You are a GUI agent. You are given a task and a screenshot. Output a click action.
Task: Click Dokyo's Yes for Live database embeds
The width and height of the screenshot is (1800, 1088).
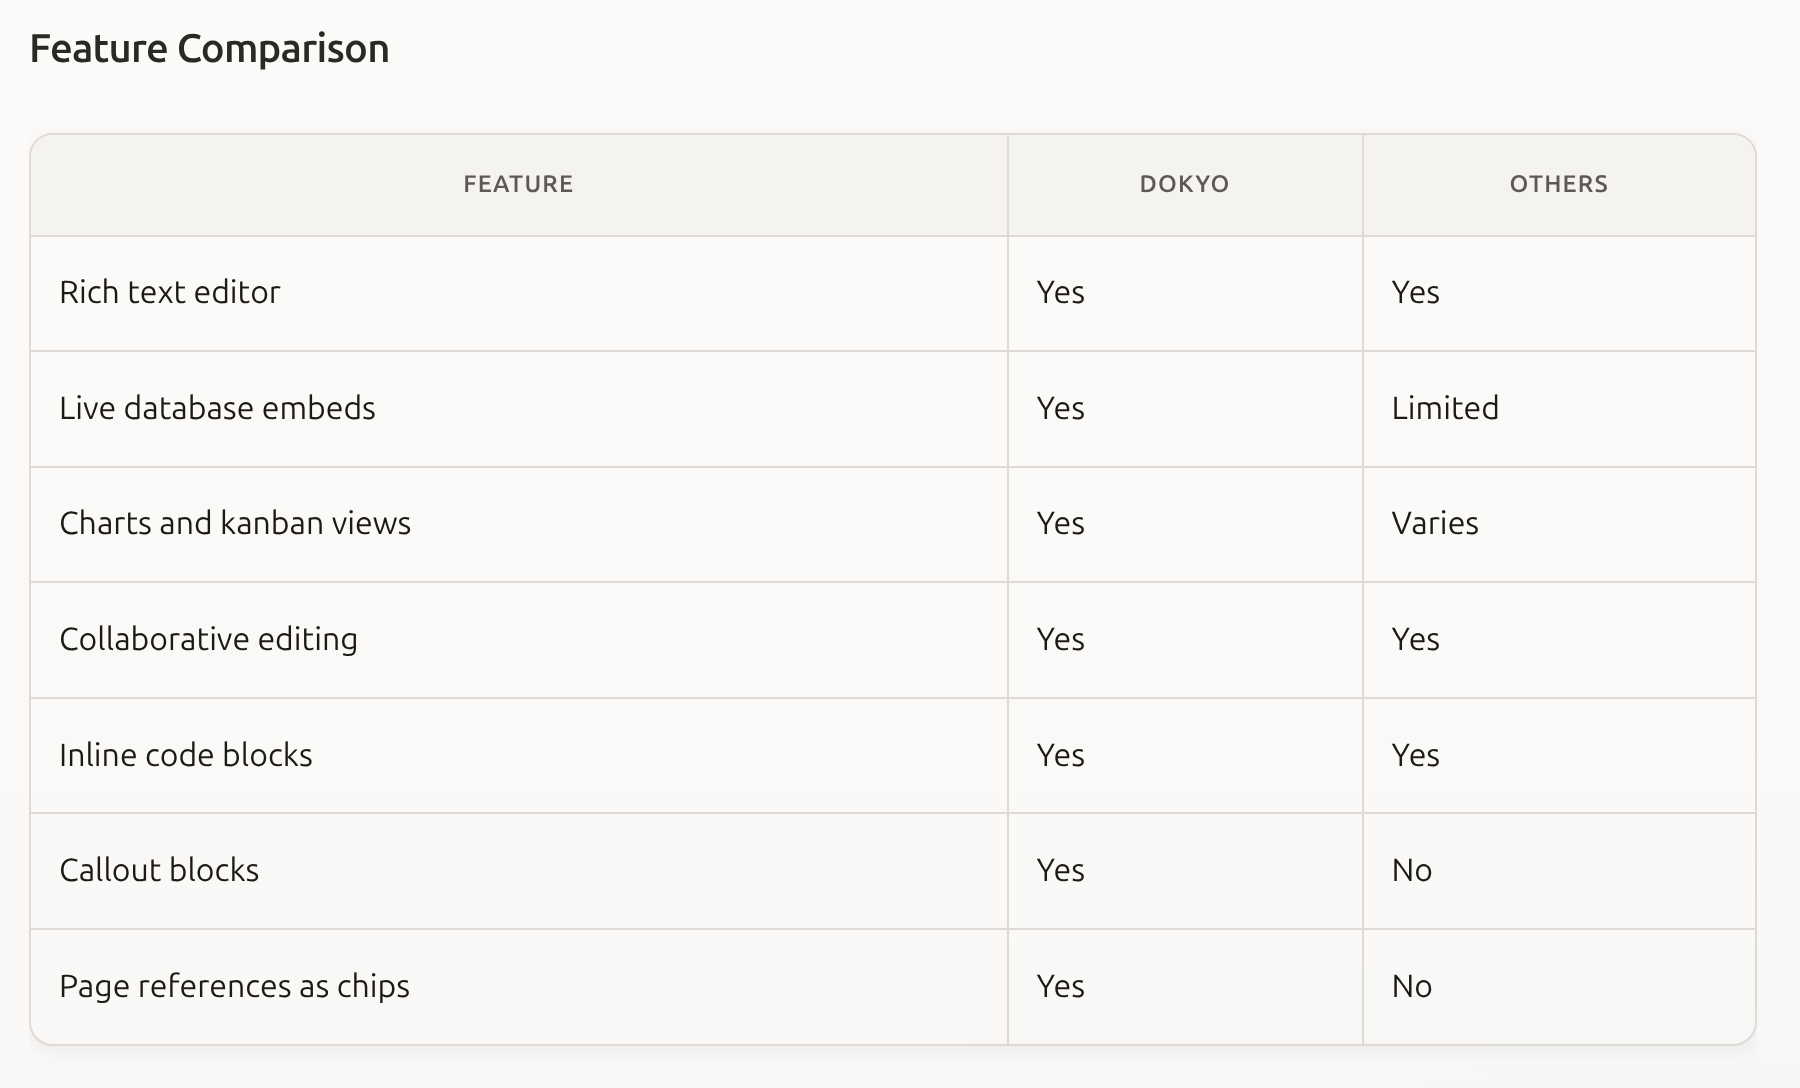(x=1185, y=409)
